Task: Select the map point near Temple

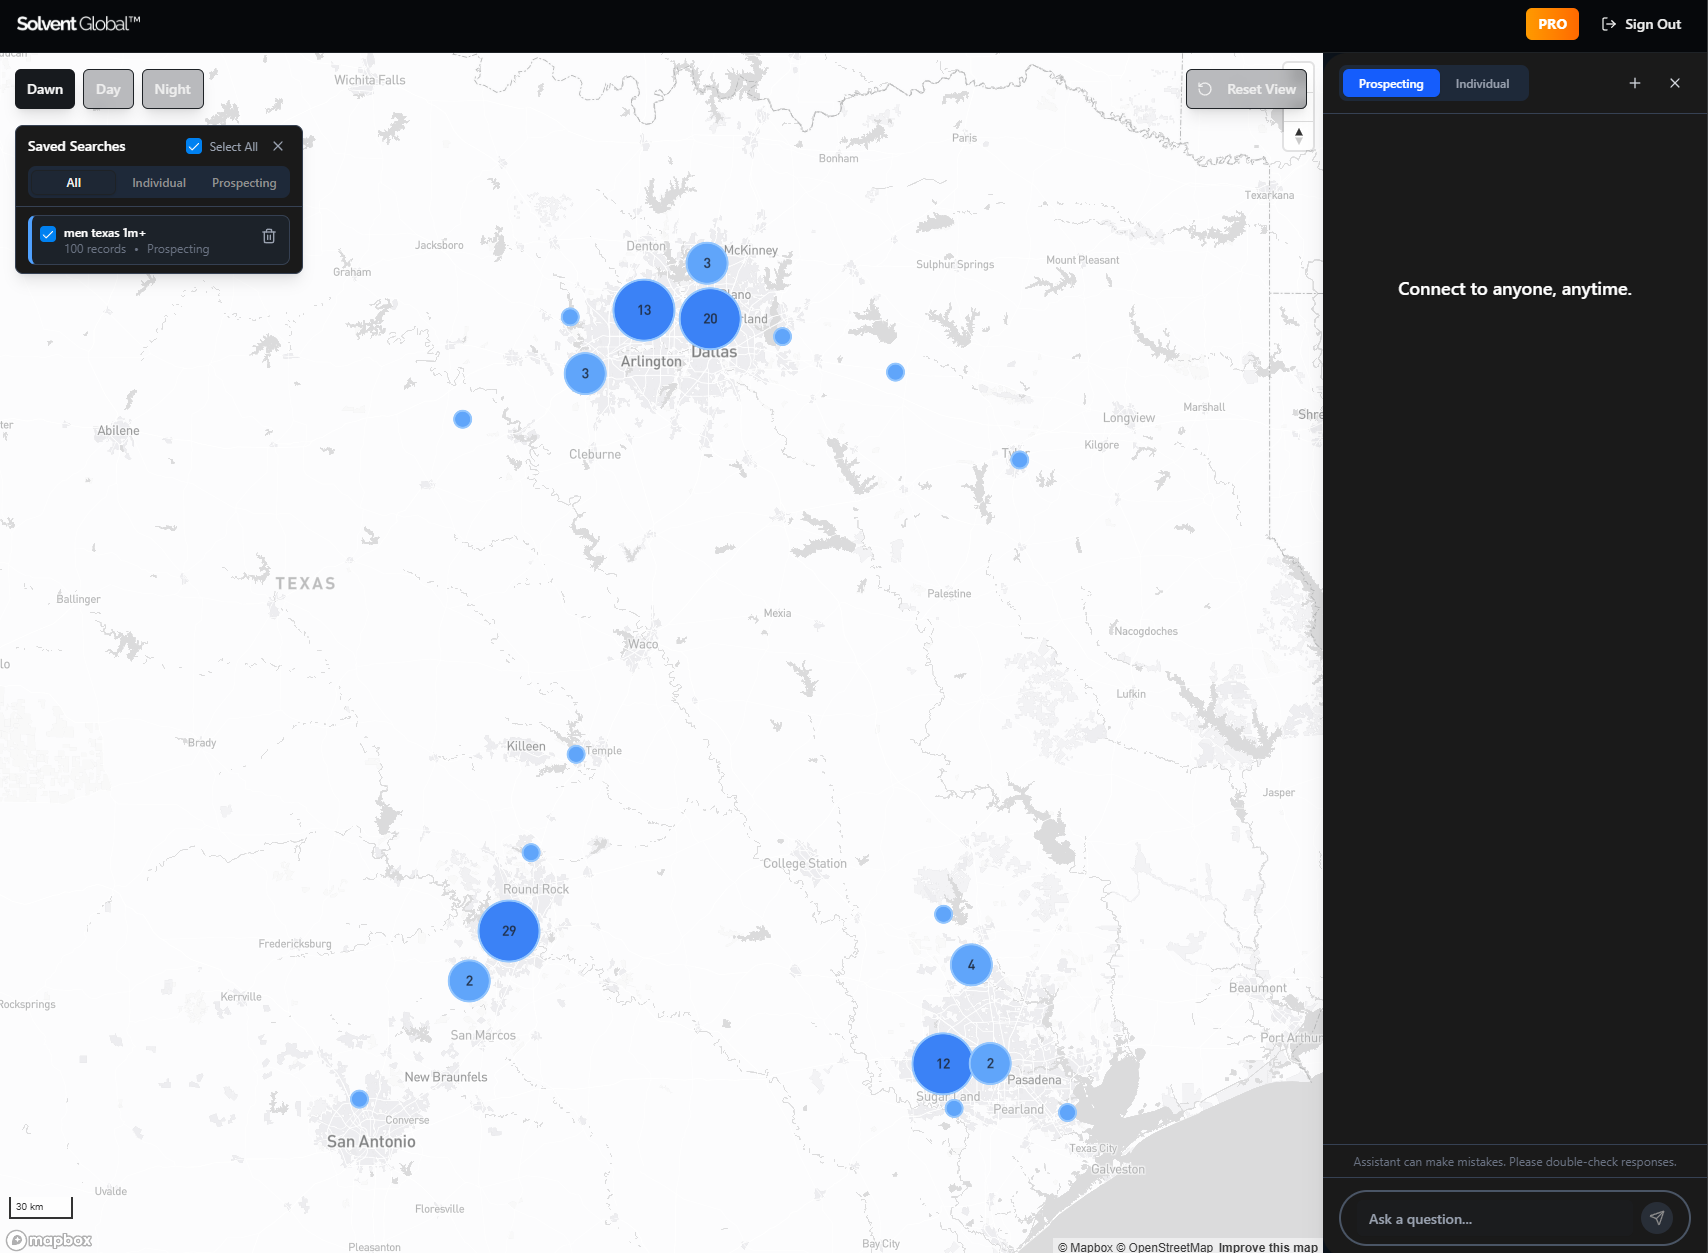Action: tap(576, 754)
